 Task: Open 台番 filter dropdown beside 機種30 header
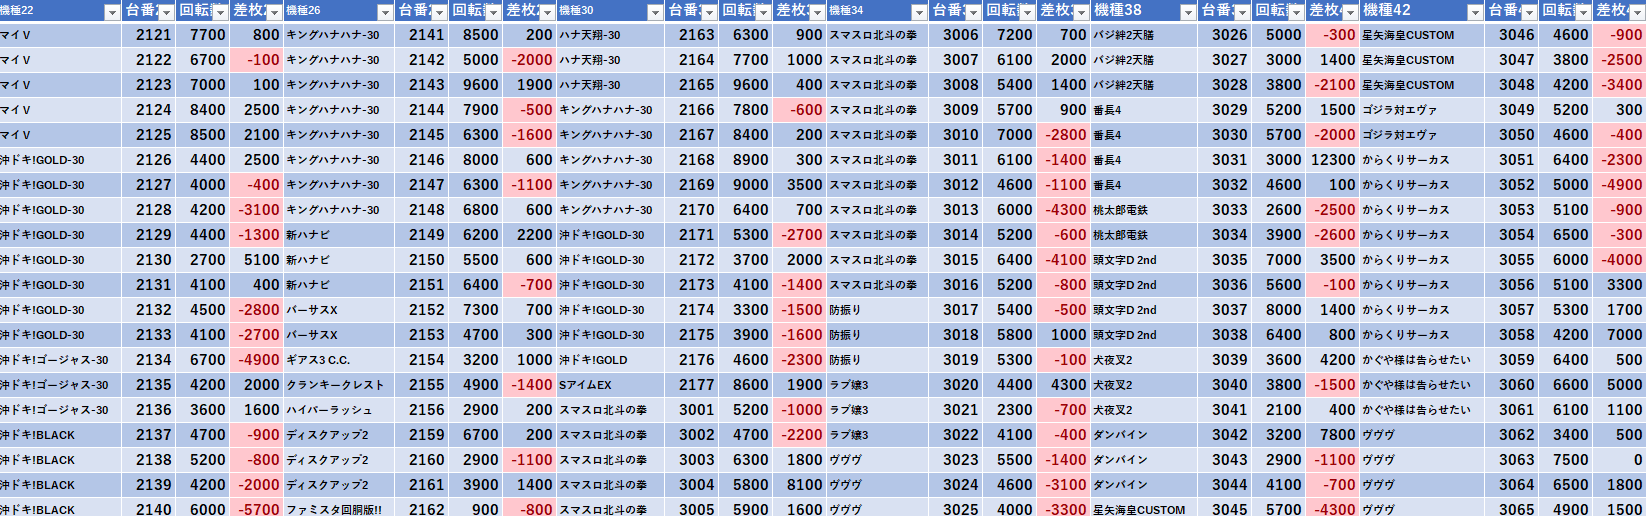pyautogui.click(x=709, y=12)
